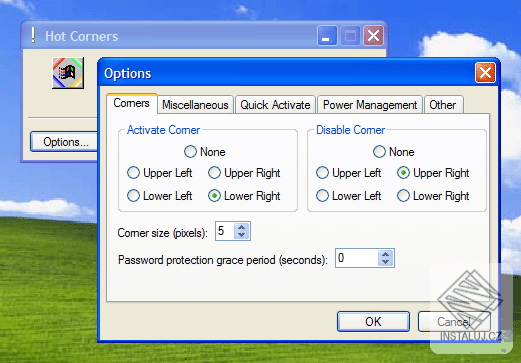Confirm settings with the OK button
Image resolution: width=521 pixels, height=363 pixels.
click(373, 322)
